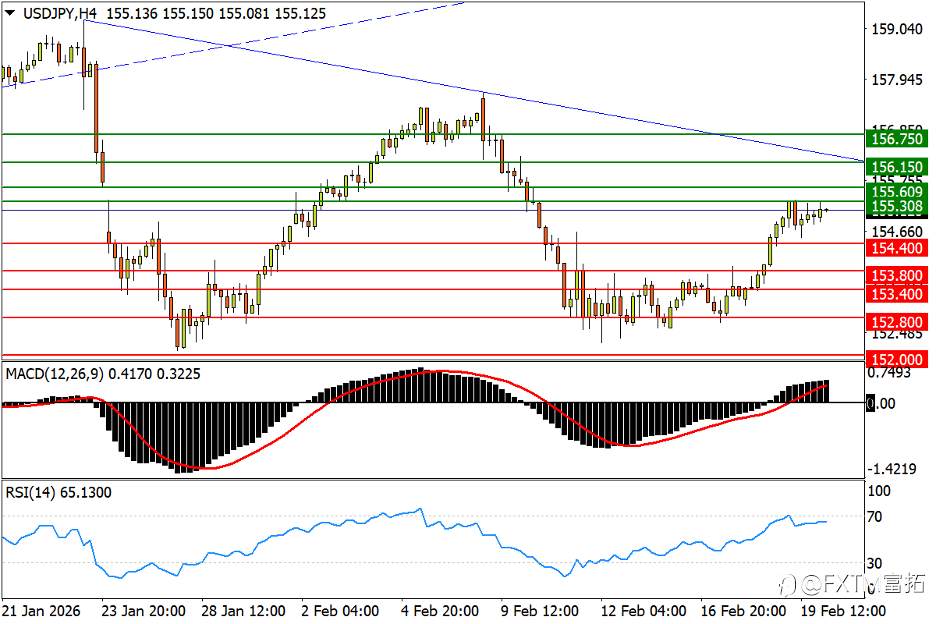
Task: Select the red 153.800 support level label
Action: [x=897, y=275]
